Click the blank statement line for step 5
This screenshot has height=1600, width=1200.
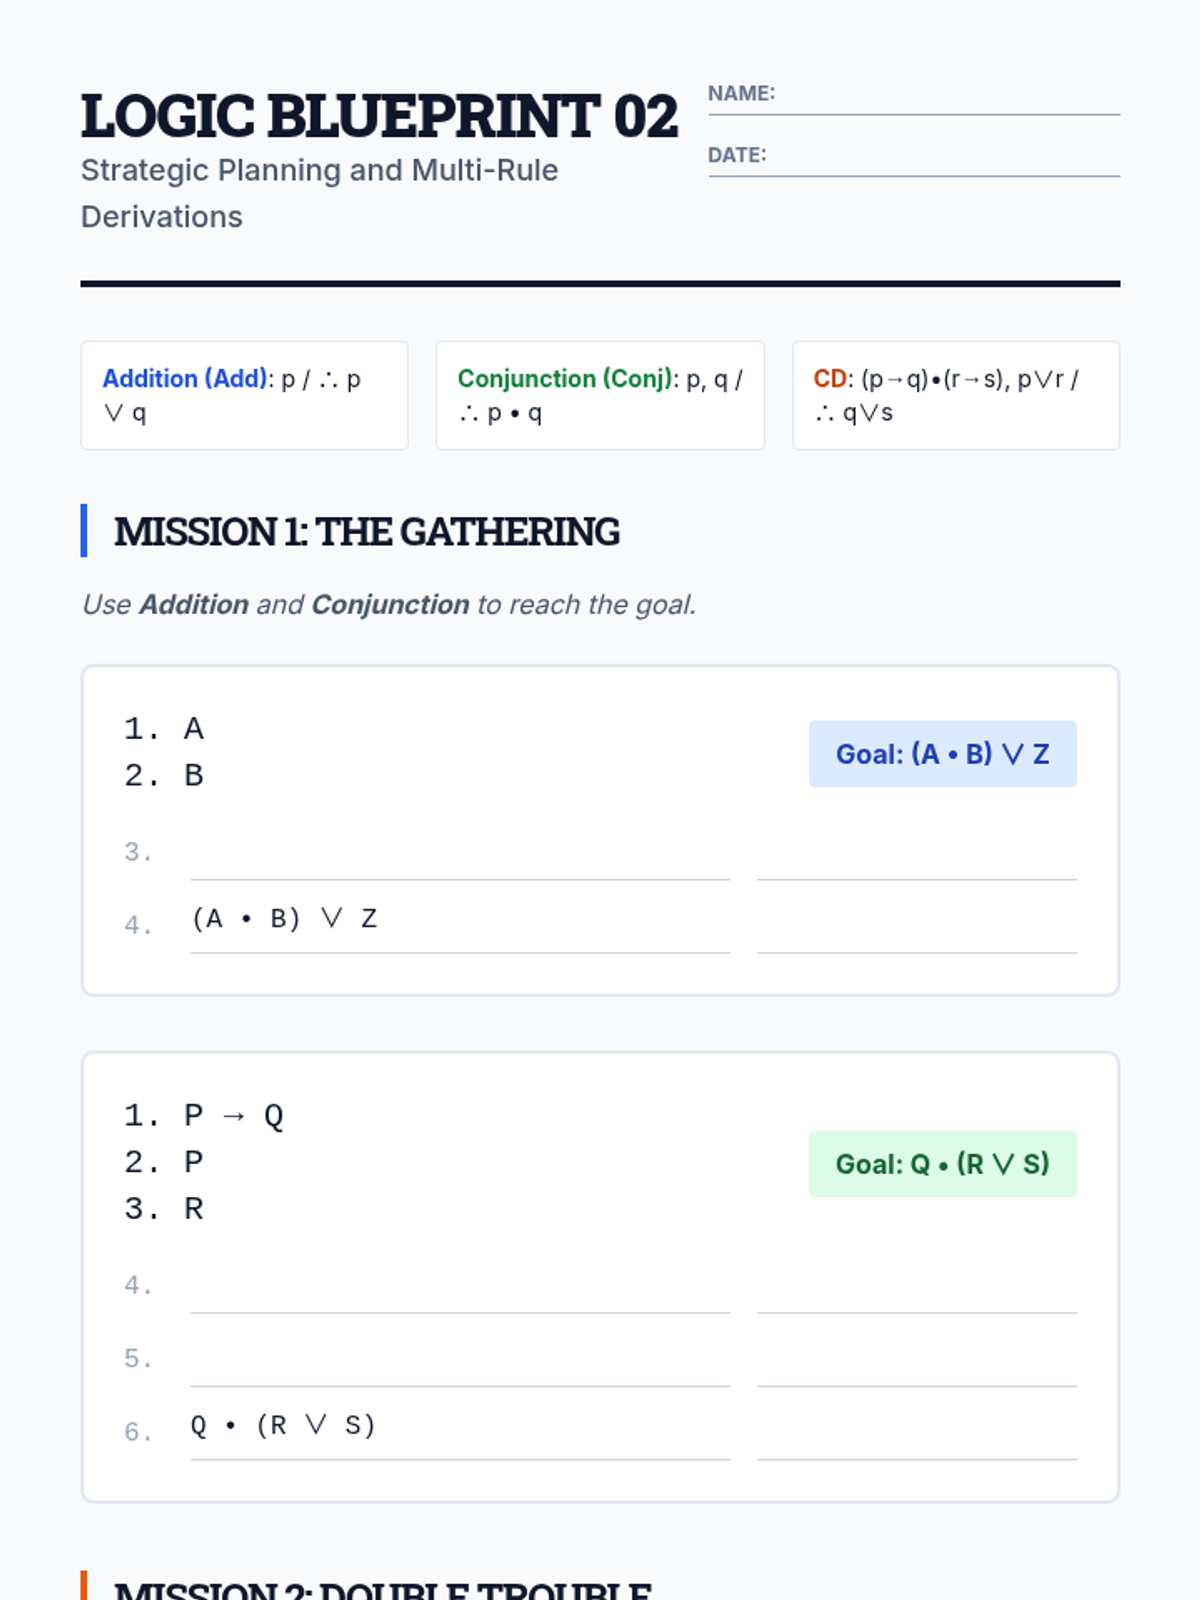point(460,1364)
